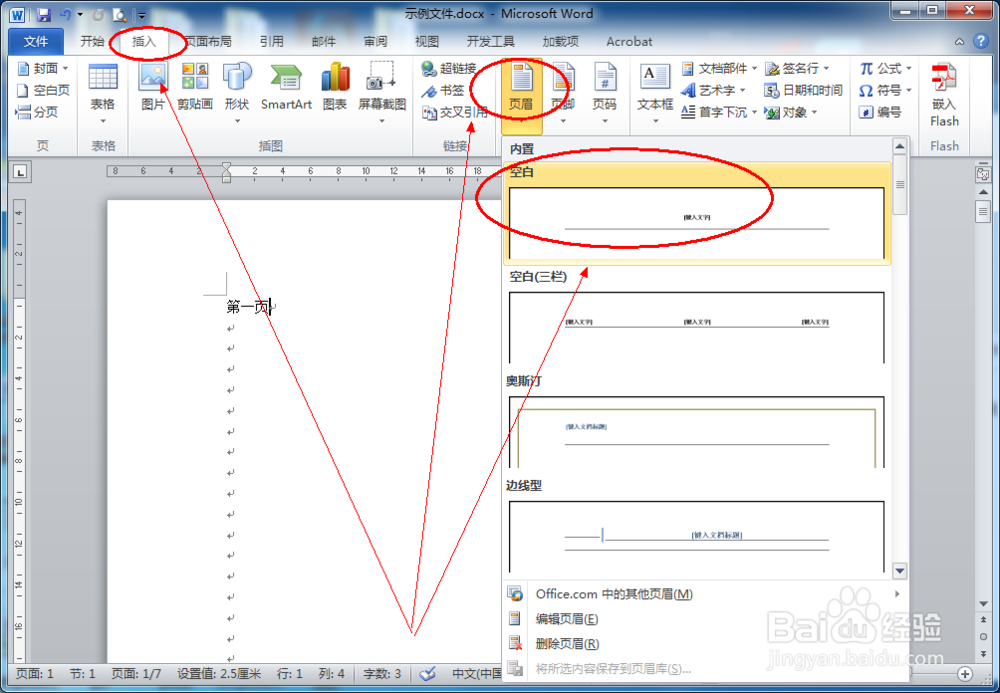This screenshot has width=1000, height=693.
Task: Insert a chart with 图表
Action: [335, 87]
